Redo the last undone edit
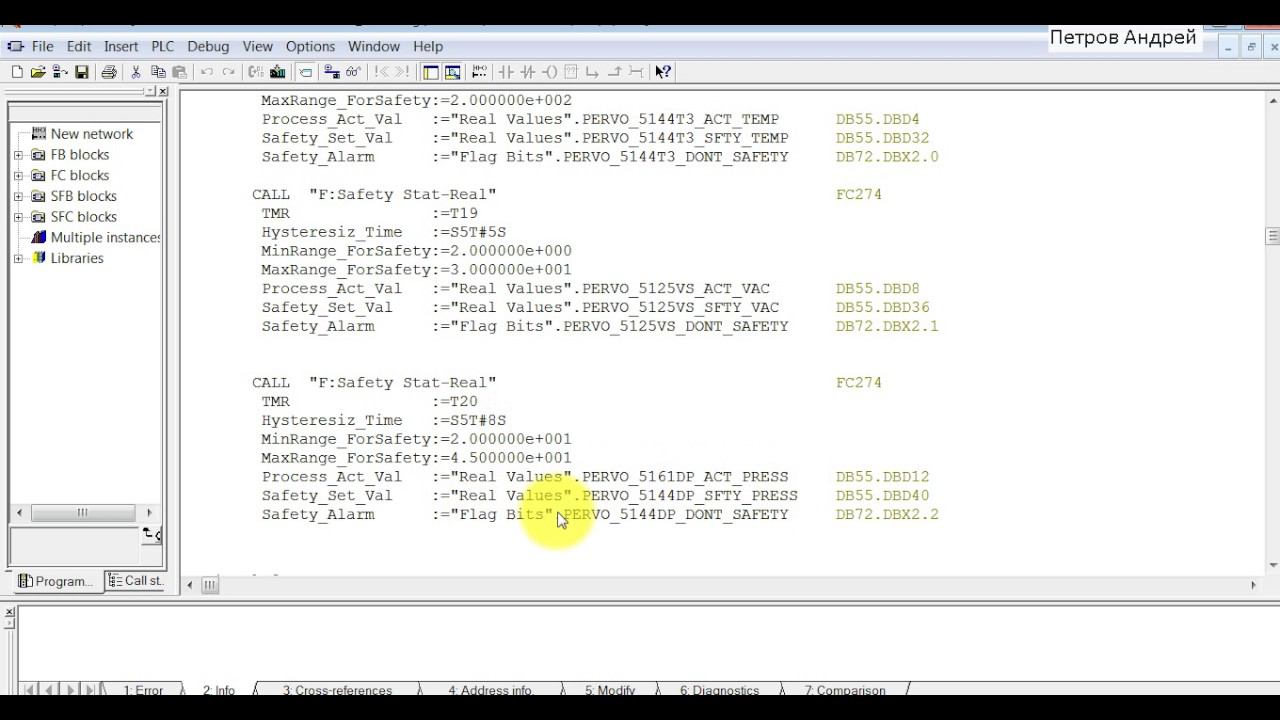Viewport: 1280px width, 720px height. tap(229, 72)
